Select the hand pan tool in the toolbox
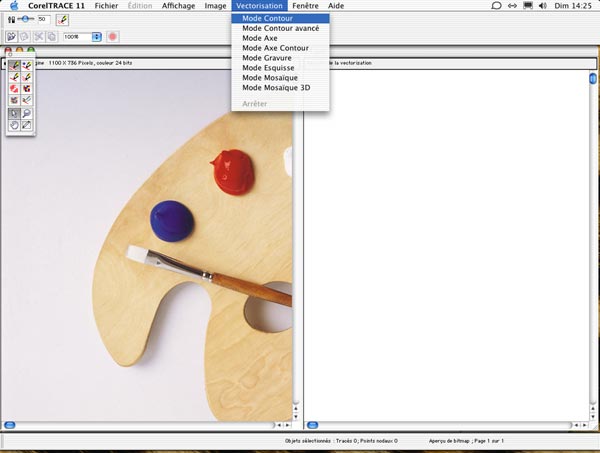Screen dimensions: 600x453 click(x=14, y=126)
